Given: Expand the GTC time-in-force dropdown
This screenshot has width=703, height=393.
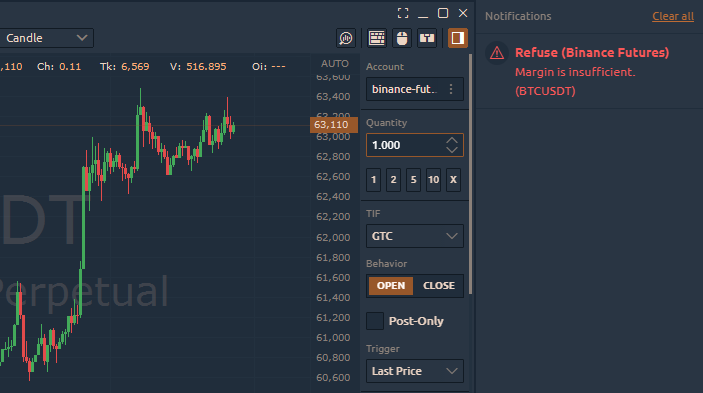Looking at the screenshot, I should (415, 236).
